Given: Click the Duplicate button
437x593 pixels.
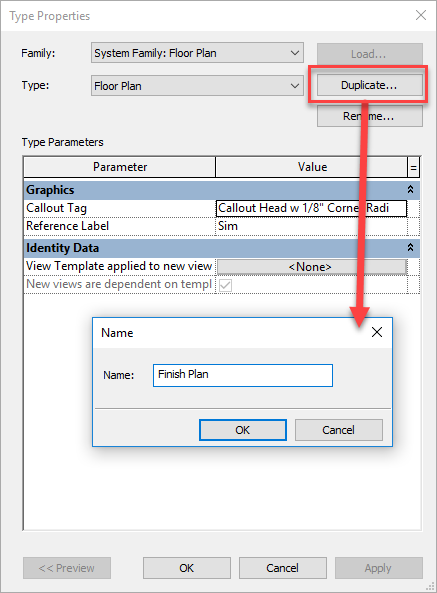Looking at the screenshot, I should 369,85.
